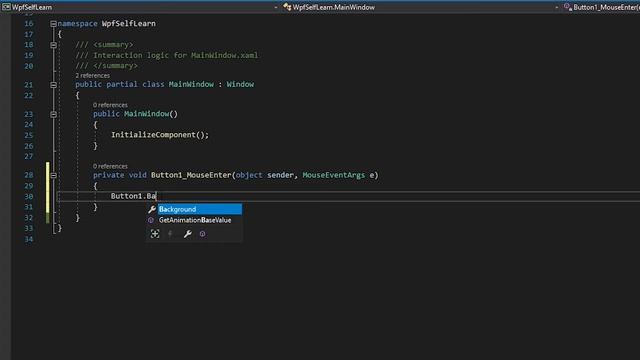Click the 'WpfSelfLearn' namespace name
The height and width of the screenshot is (360, 640).
(129, 23)
